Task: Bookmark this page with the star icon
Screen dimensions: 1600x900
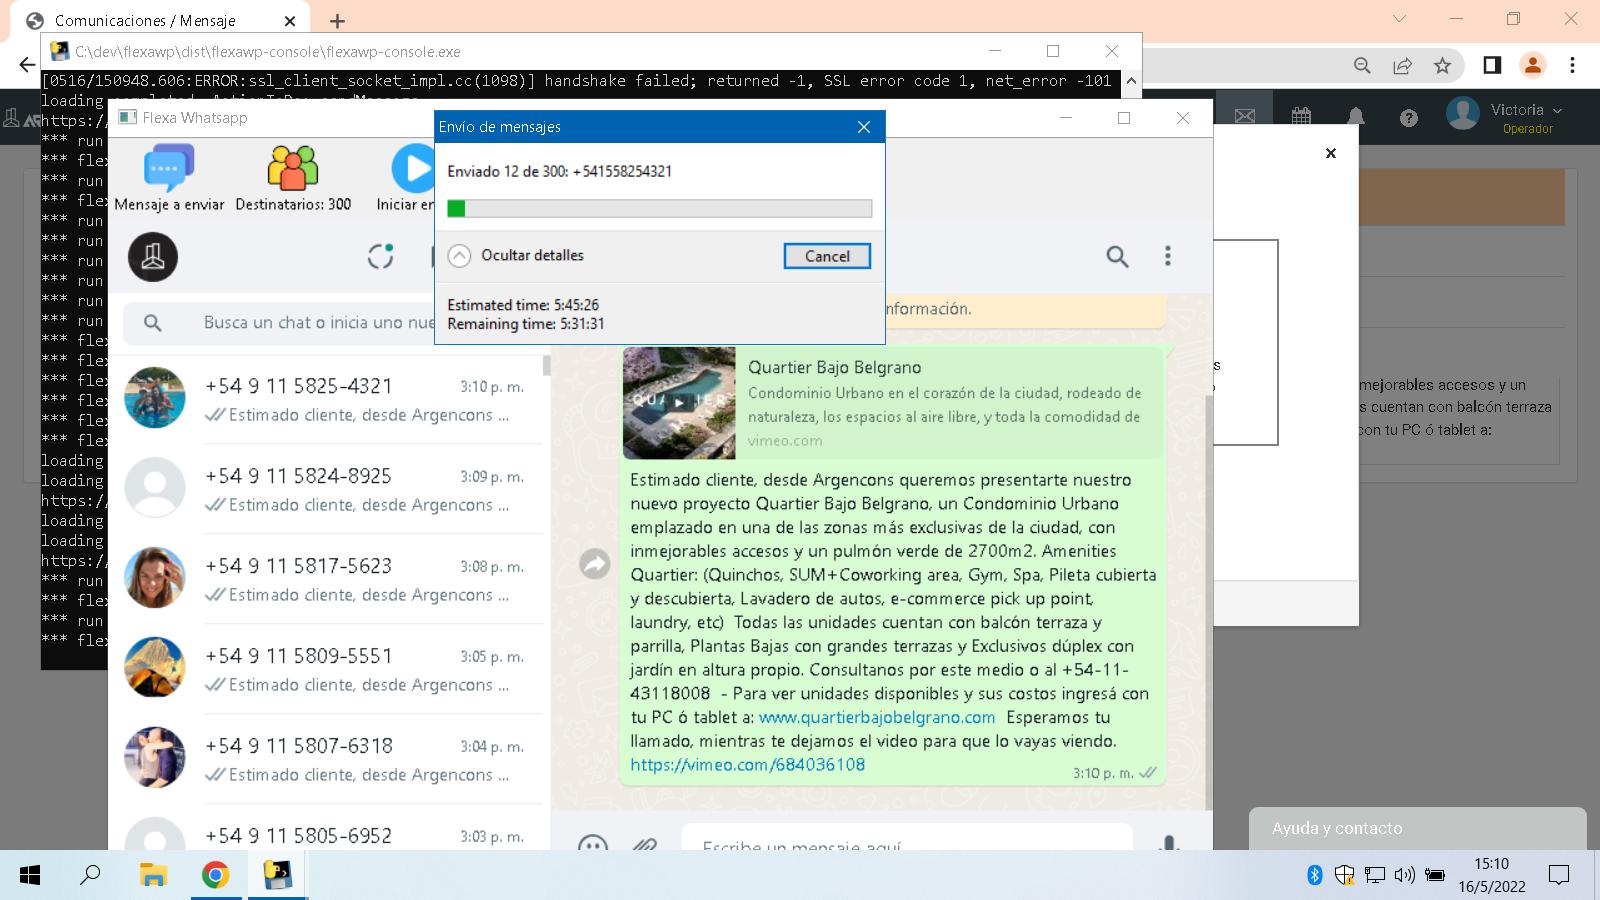Action: pyautogui.click(x=1442, y=65)
